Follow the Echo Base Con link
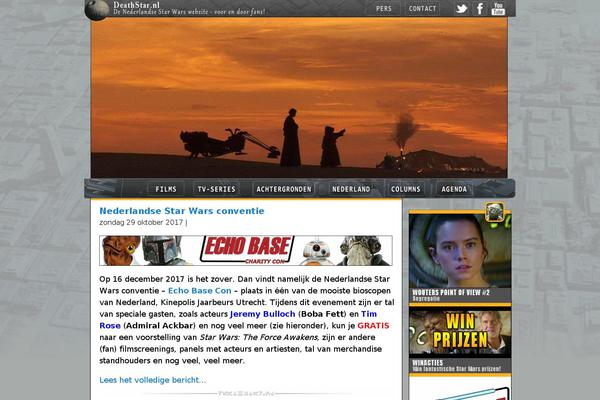 200,291
